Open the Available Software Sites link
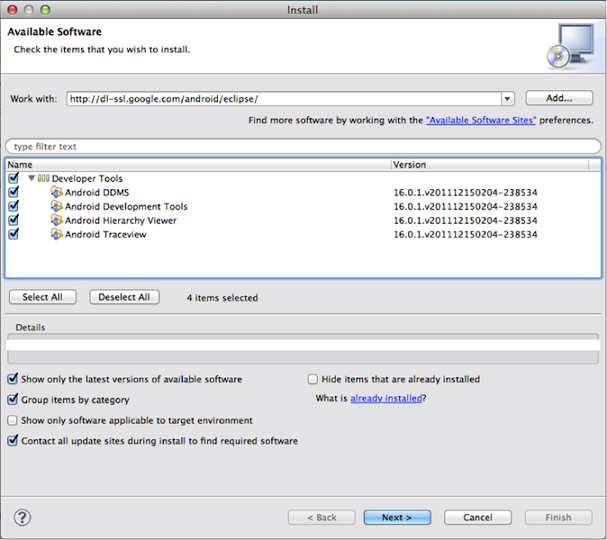 (x=481, y=120)
